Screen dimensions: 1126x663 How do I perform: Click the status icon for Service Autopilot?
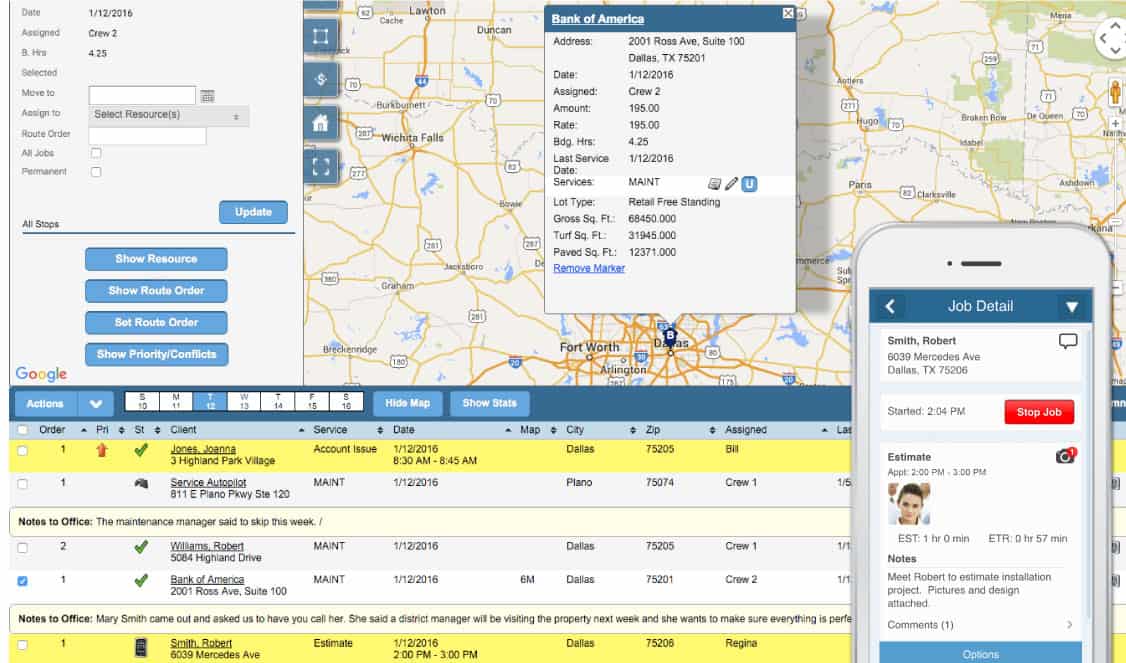tap(141, 483)
